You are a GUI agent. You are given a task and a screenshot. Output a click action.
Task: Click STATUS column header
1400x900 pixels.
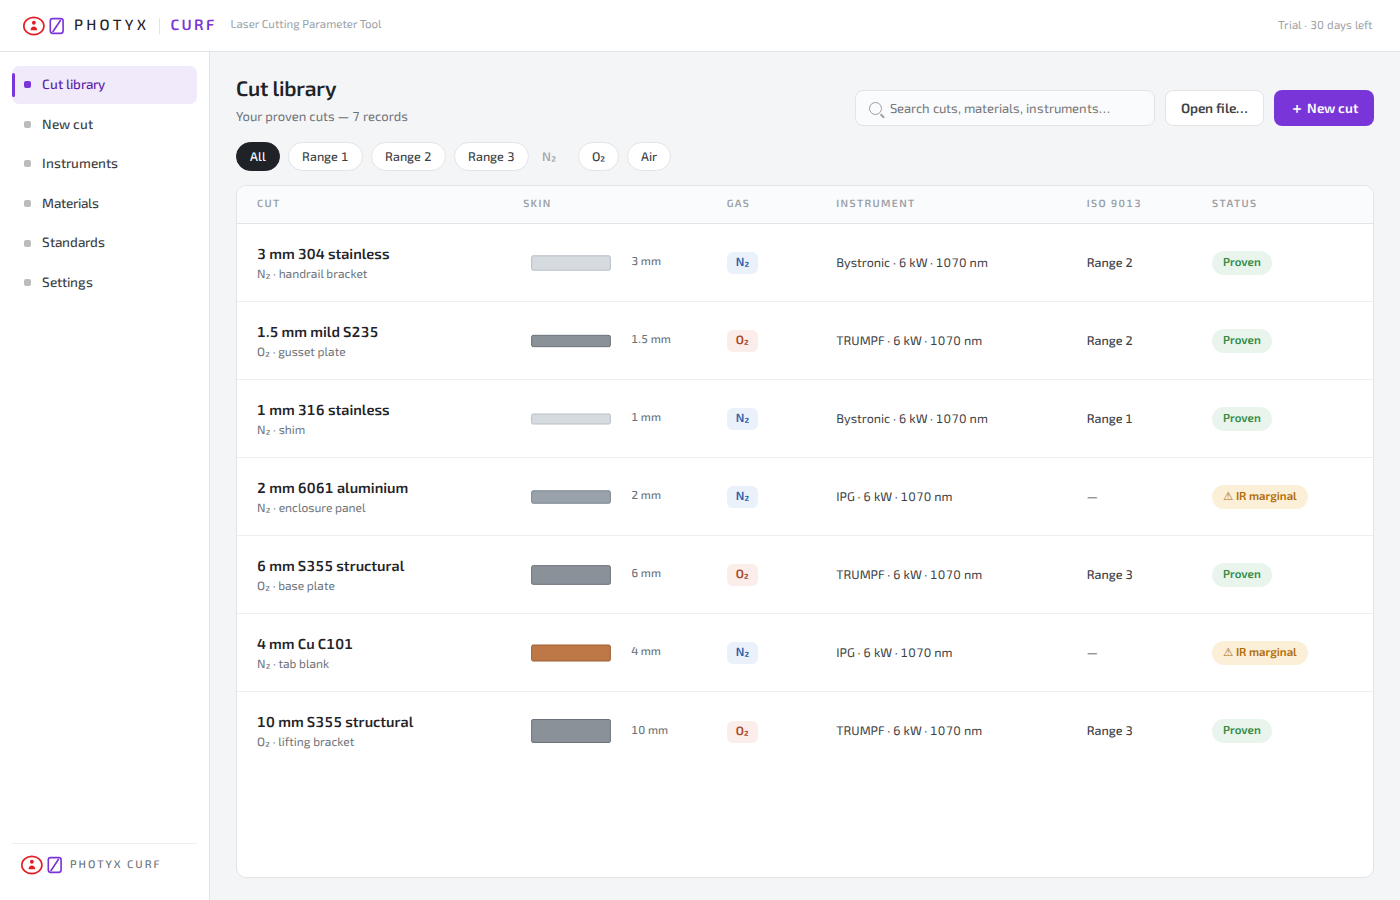pos(1234,204)
